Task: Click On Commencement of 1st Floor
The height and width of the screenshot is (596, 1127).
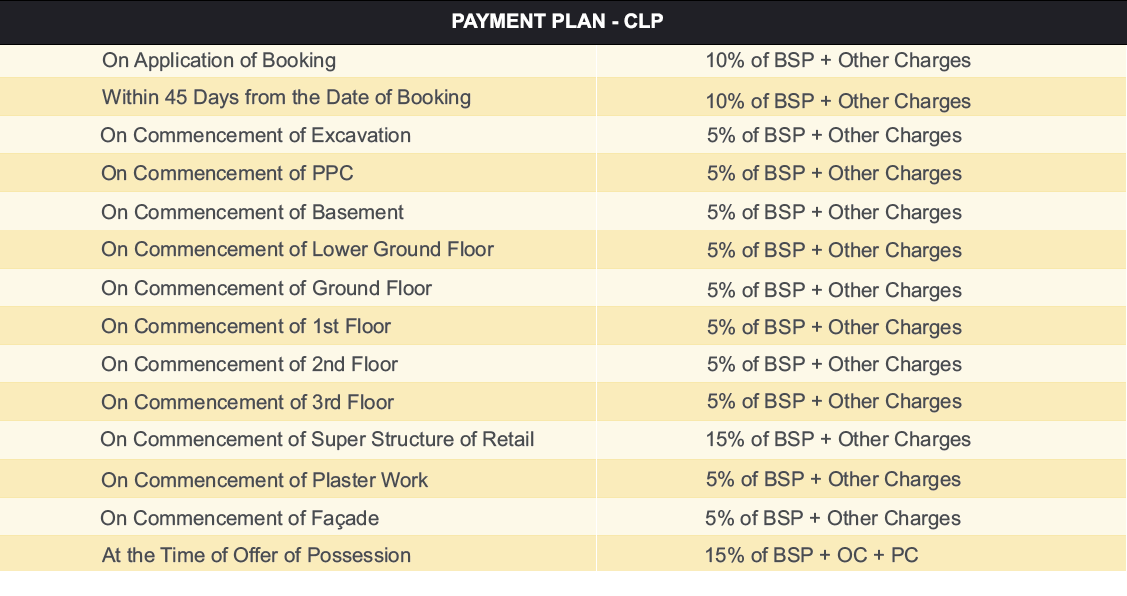Action: 246,326
